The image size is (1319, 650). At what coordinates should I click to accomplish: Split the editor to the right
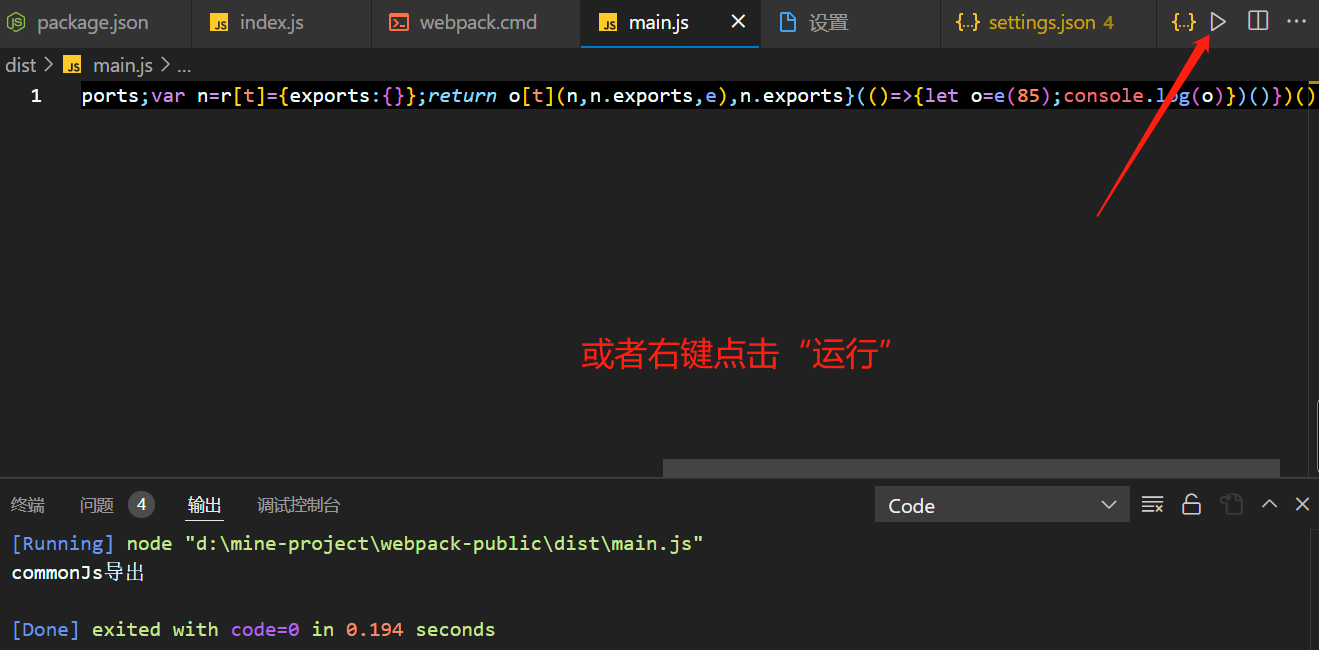pos(1258,21)
